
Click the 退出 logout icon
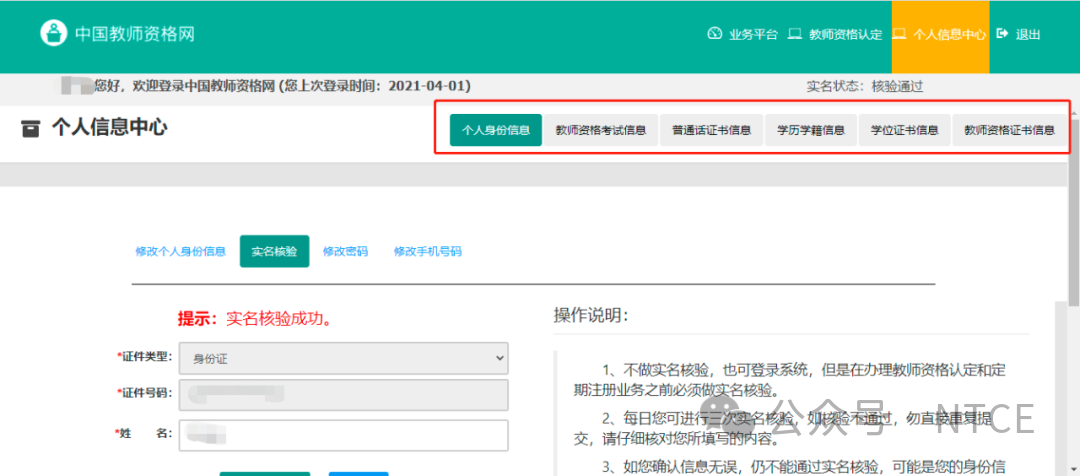click(x=1002, y=33)
